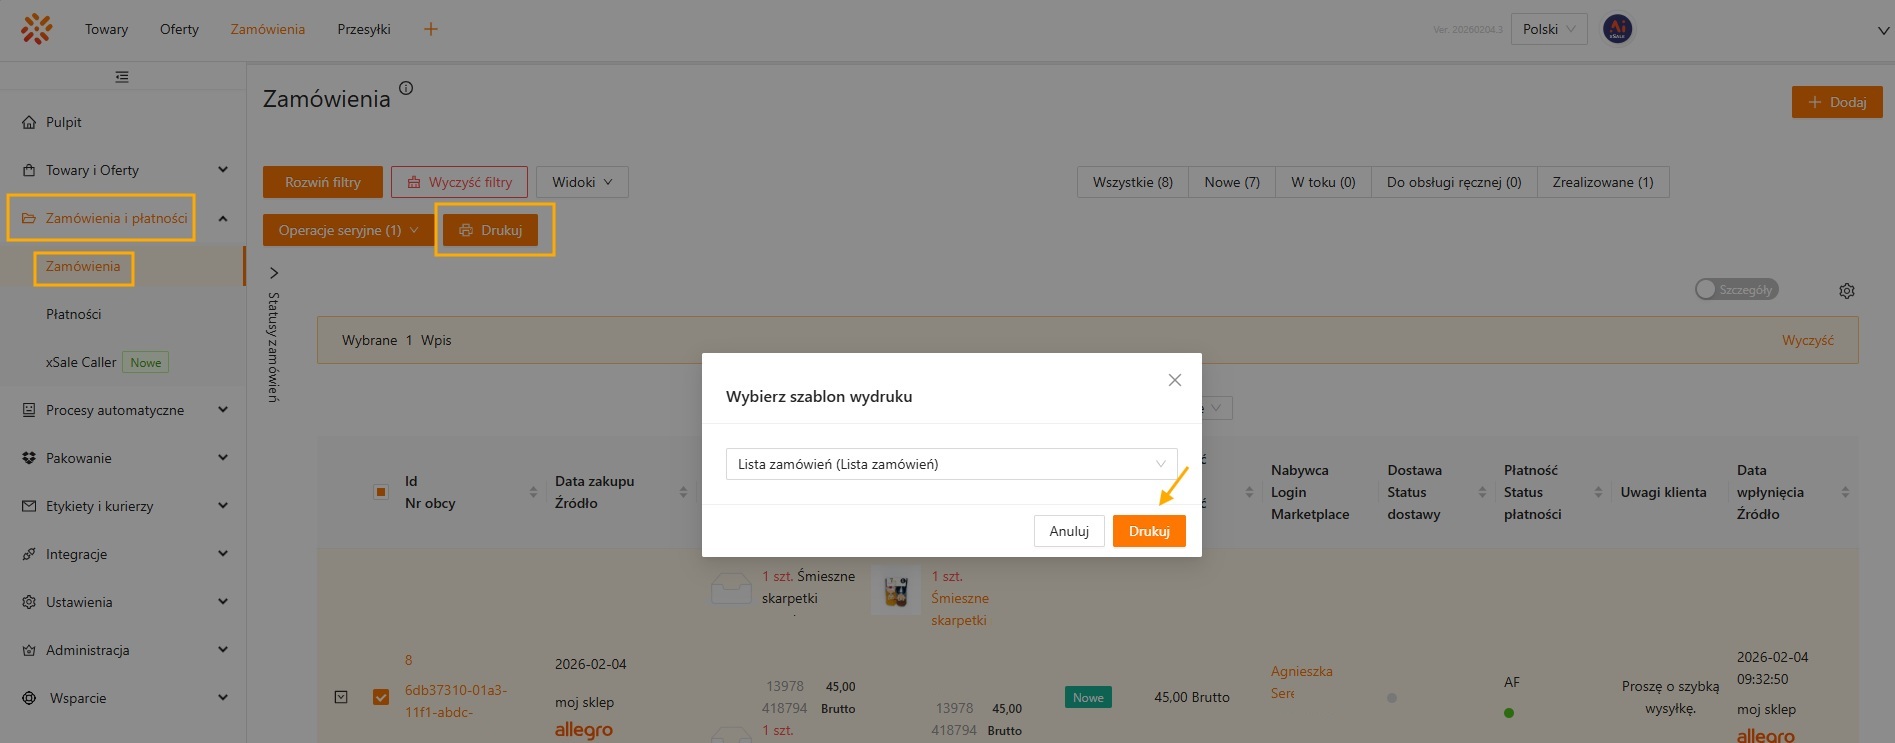Click the plus icon in top navigation
Viewport: 1895px width, 743px height.
pyautogui.click(x=431, y=29)
